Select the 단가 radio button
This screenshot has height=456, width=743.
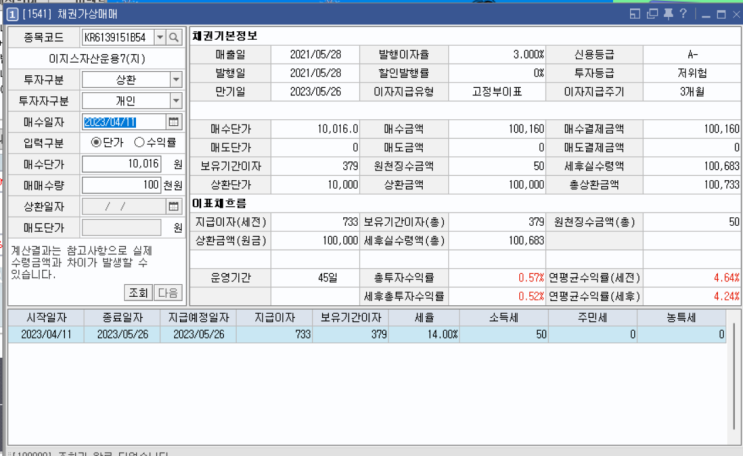point(96,142)
